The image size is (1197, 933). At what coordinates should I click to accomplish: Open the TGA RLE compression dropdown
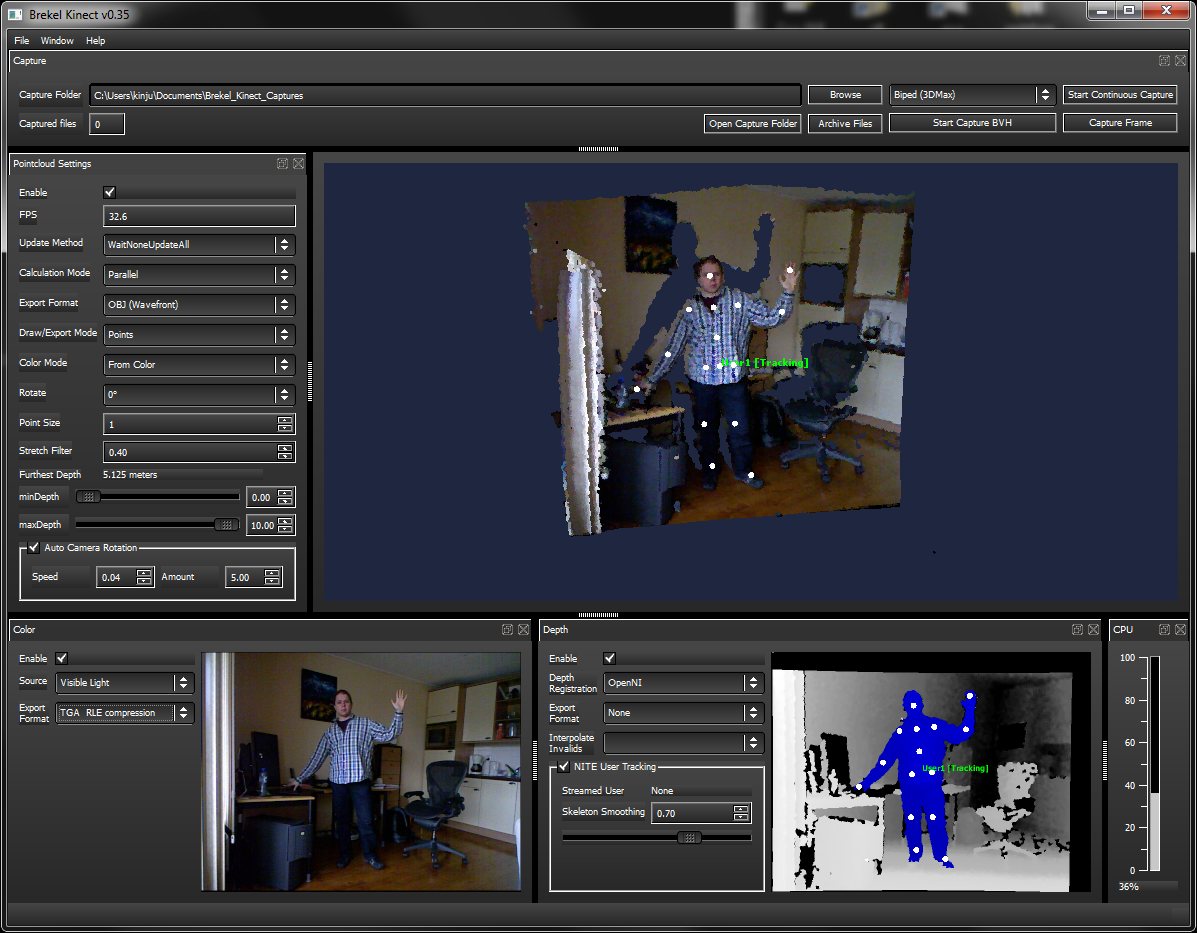[125, 712]
